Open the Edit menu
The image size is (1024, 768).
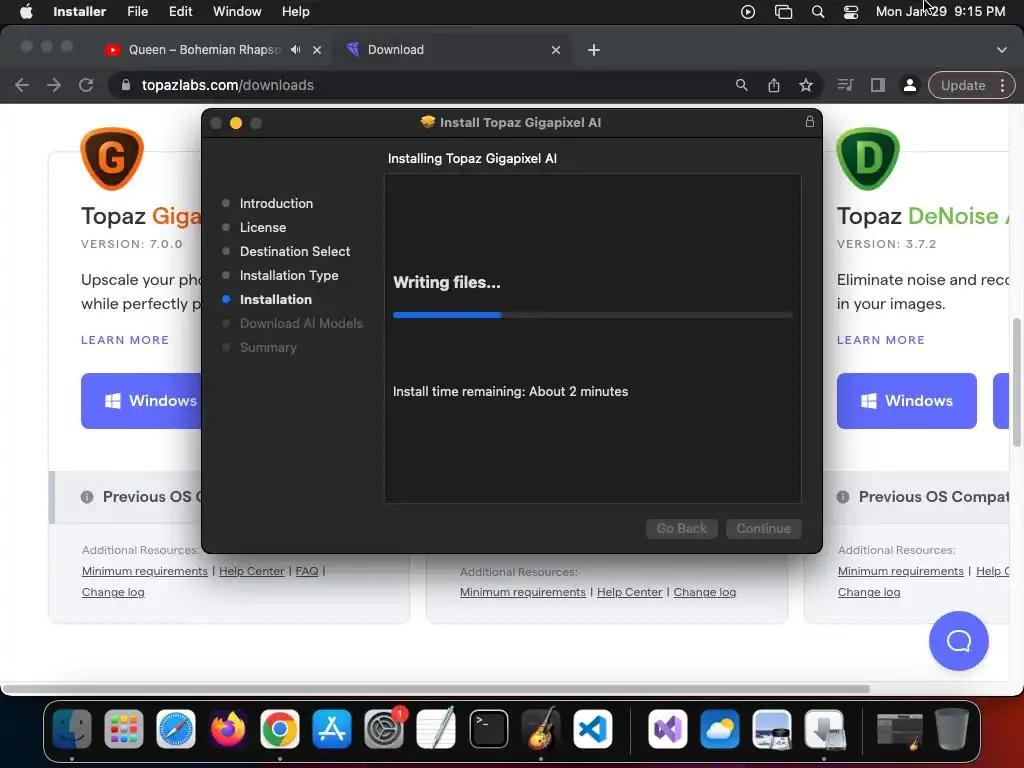point(180,12)
